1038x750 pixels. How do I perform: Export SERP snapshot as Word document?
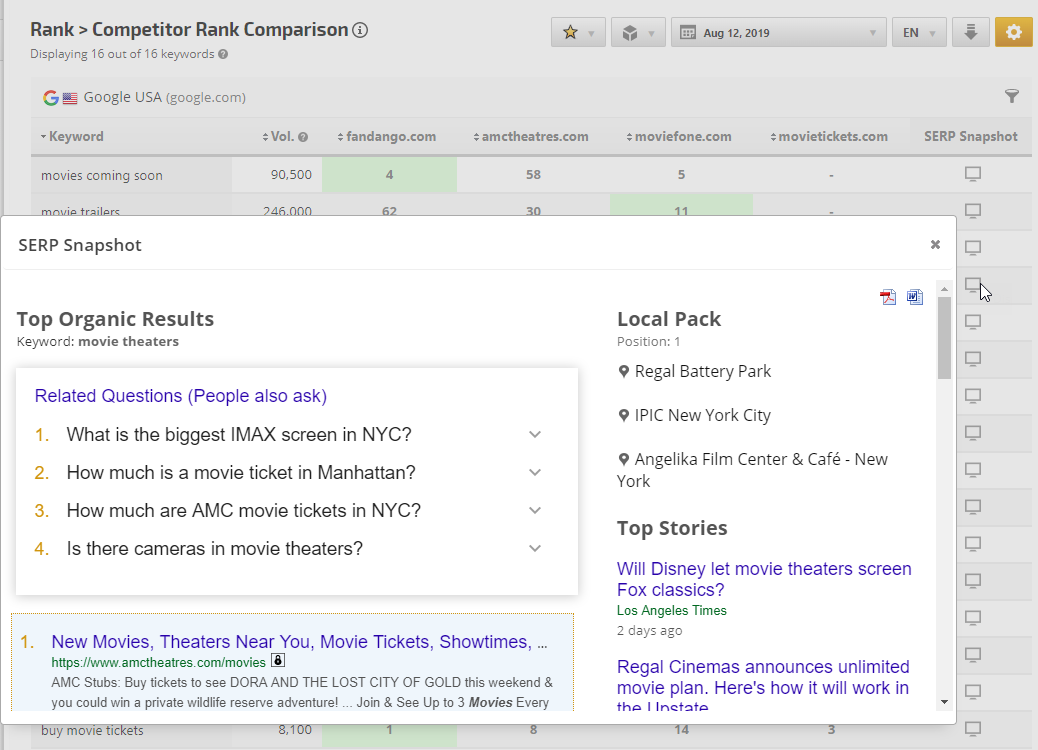coord(915,297)
